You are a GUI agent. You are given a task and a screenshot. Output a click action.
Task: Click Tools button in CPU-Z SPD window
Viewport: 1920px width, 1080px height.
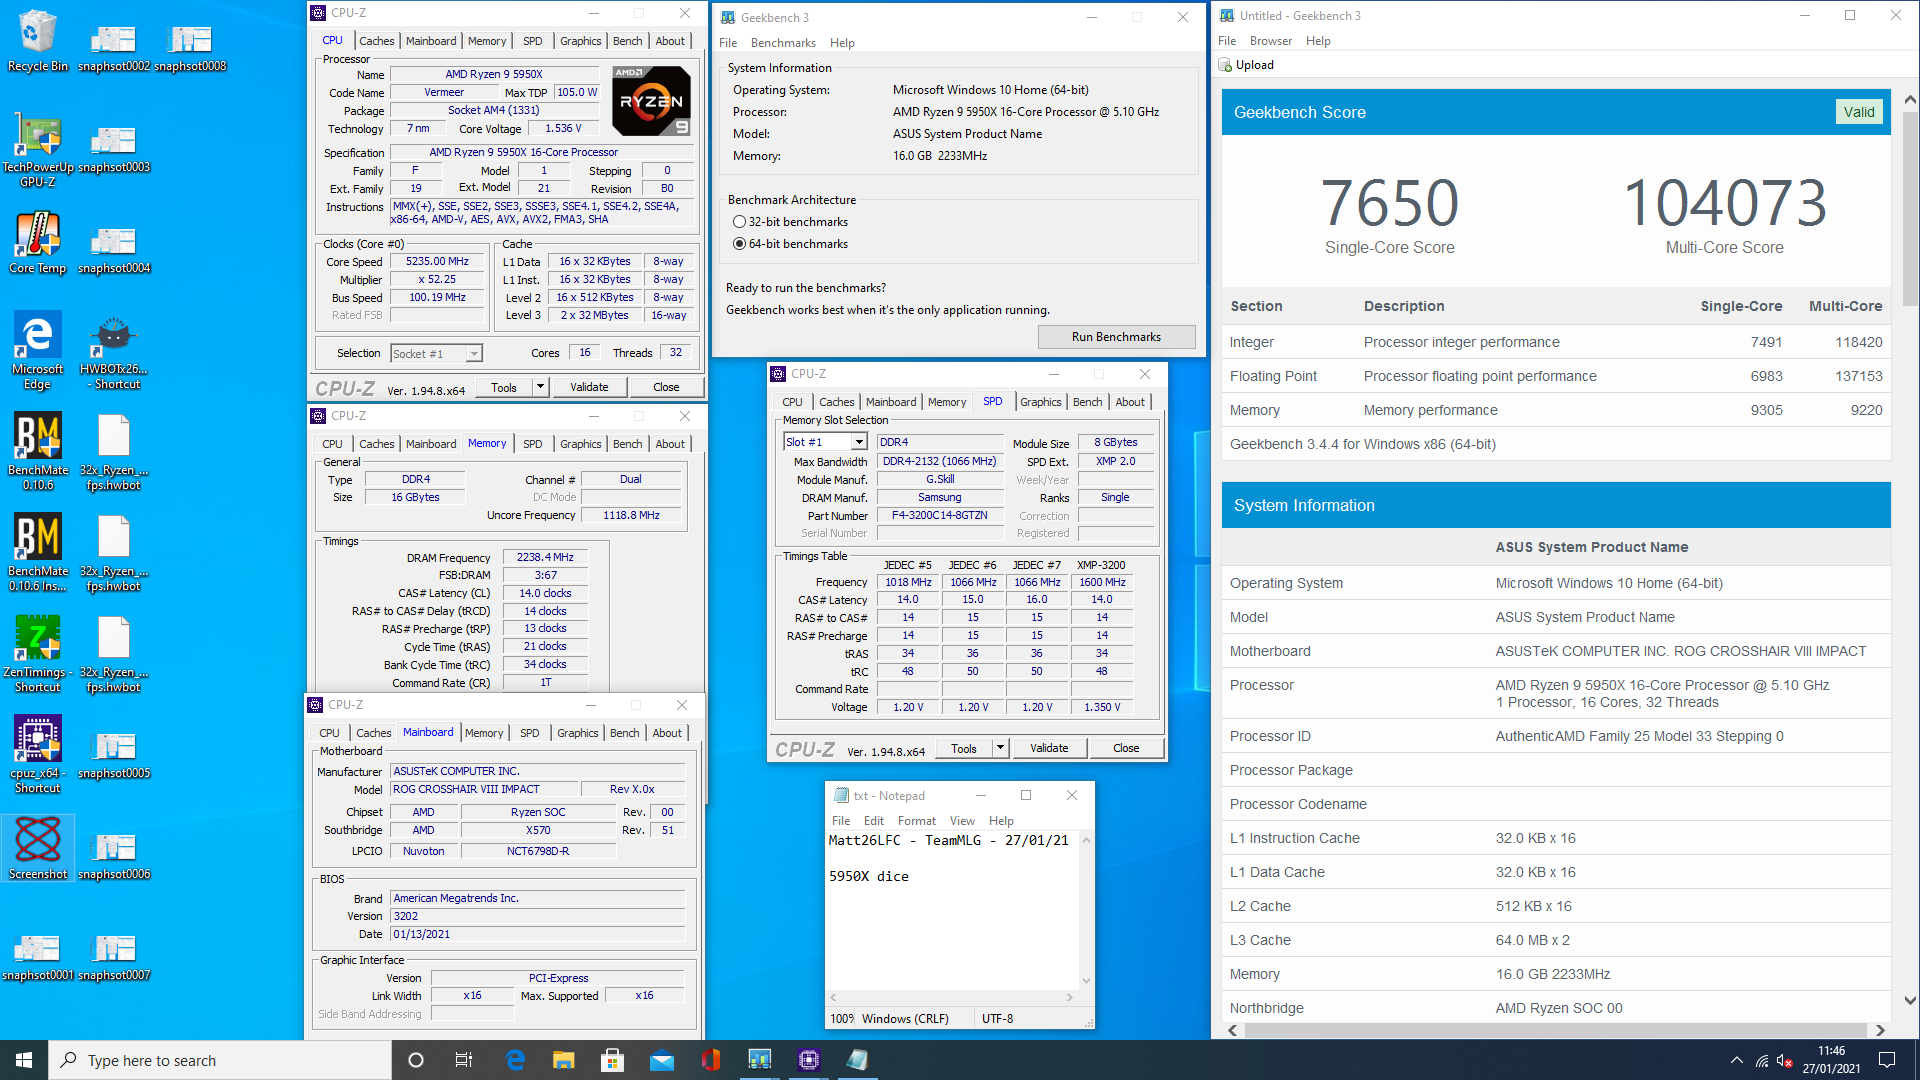pyautogui.click(x=964, y=748)
